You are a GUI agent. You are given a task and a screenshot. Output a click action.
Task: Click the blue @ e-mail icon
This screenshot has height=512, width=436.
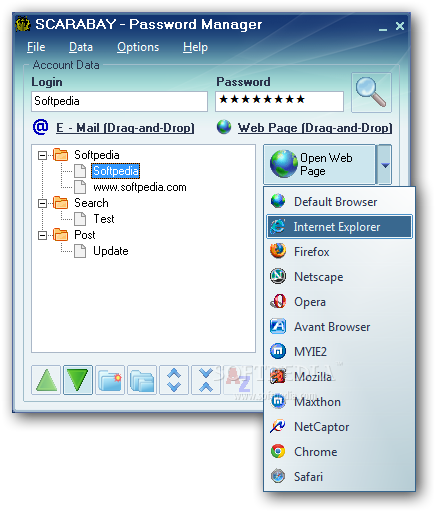point(41,127)
